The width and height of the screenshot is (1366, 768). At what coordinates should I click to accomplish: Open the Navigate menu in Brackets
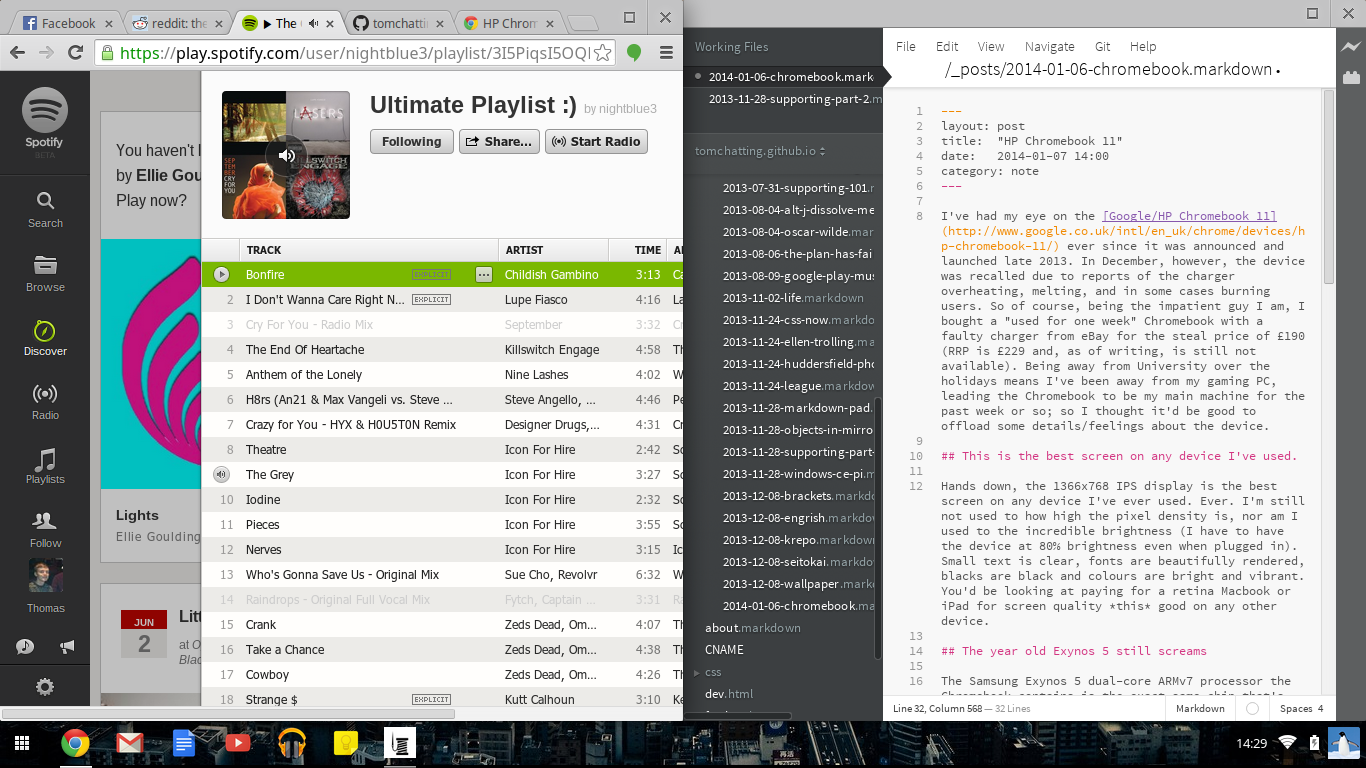[1049, 46]
